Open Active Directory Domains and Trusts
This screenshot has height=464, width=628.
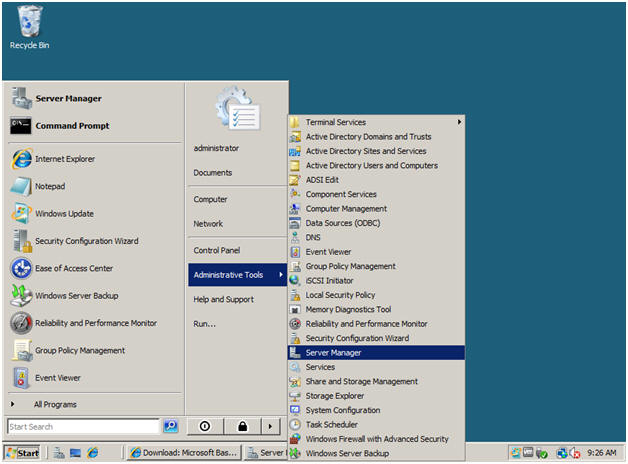tap(376, 137)
